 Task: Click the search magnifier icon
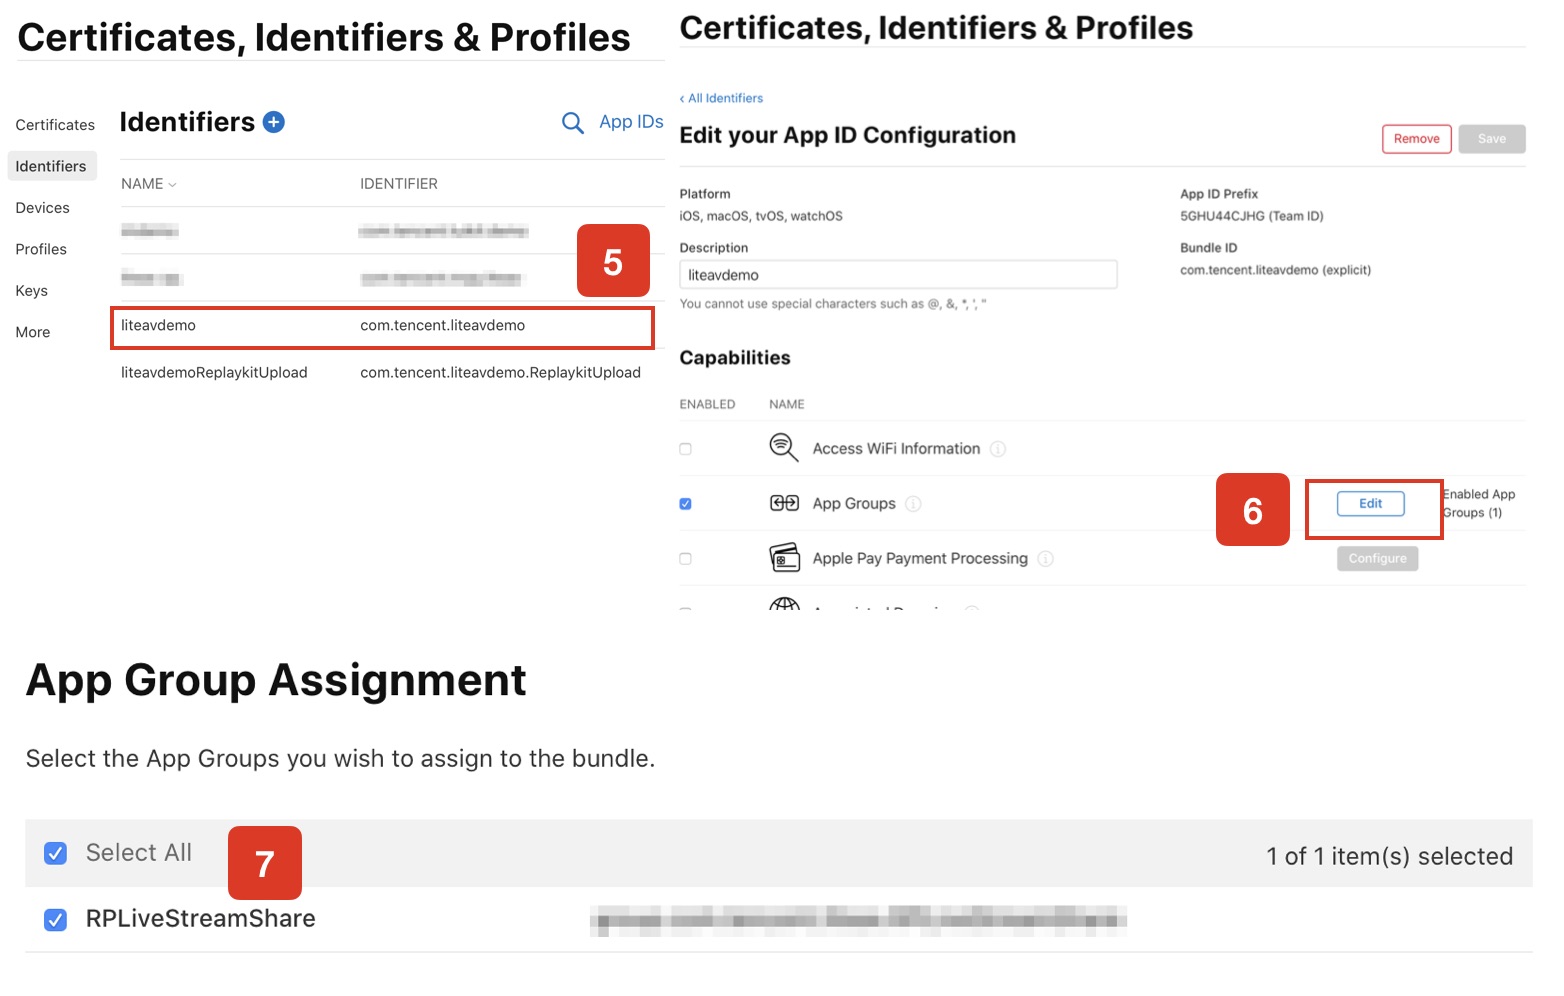pos(572,123)
